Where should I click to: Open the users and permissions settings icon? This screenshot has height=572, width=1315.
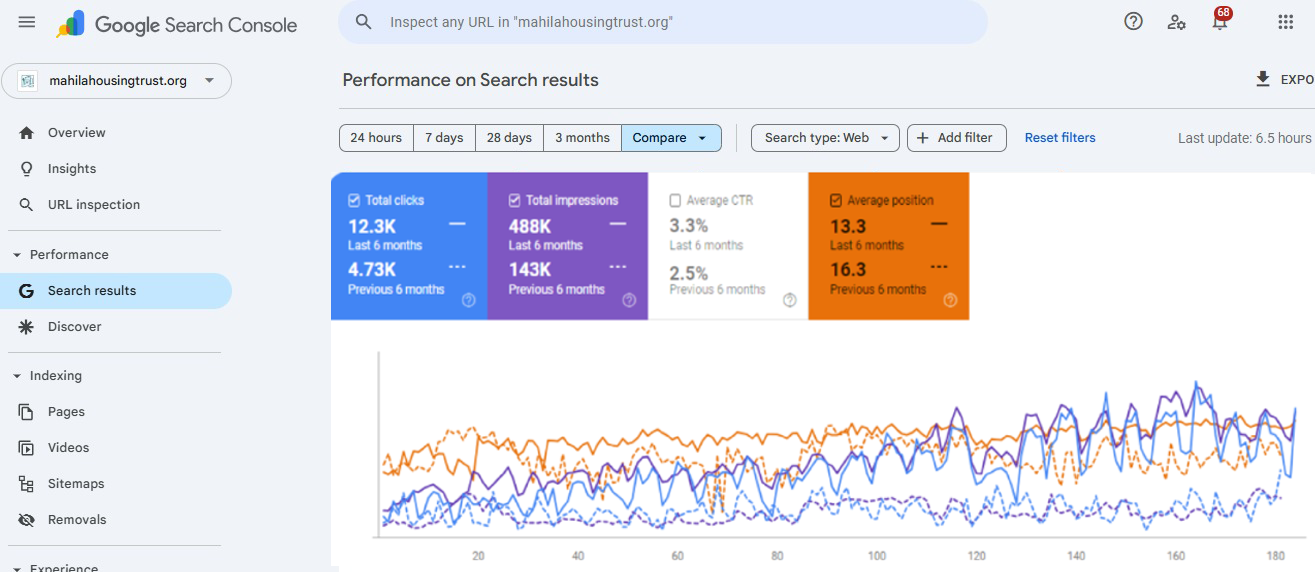point(1177,22)
